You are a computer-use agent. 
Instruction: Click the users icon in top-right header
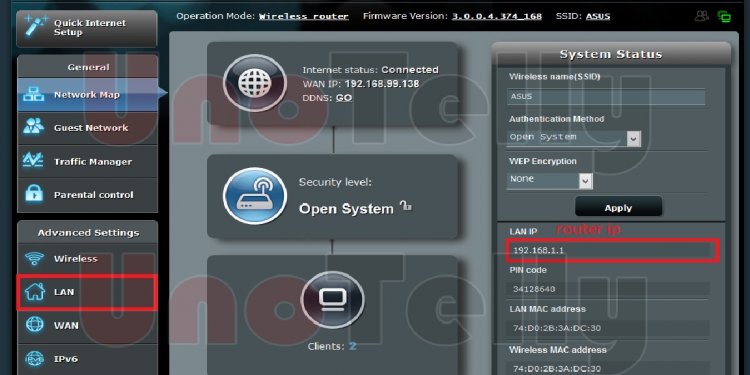702,16
